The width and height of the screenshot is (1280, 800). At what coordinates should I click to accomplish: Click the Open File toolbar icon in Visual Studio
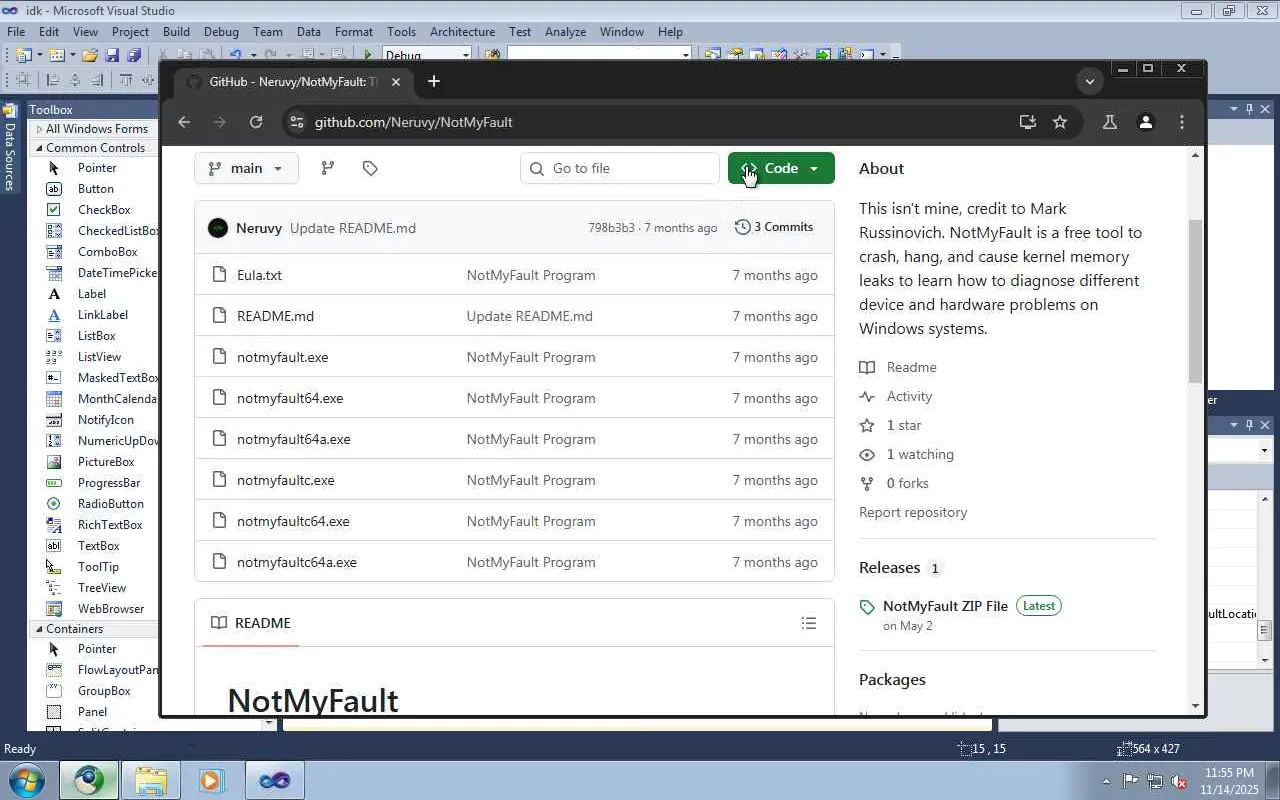[x=90, y=55]
